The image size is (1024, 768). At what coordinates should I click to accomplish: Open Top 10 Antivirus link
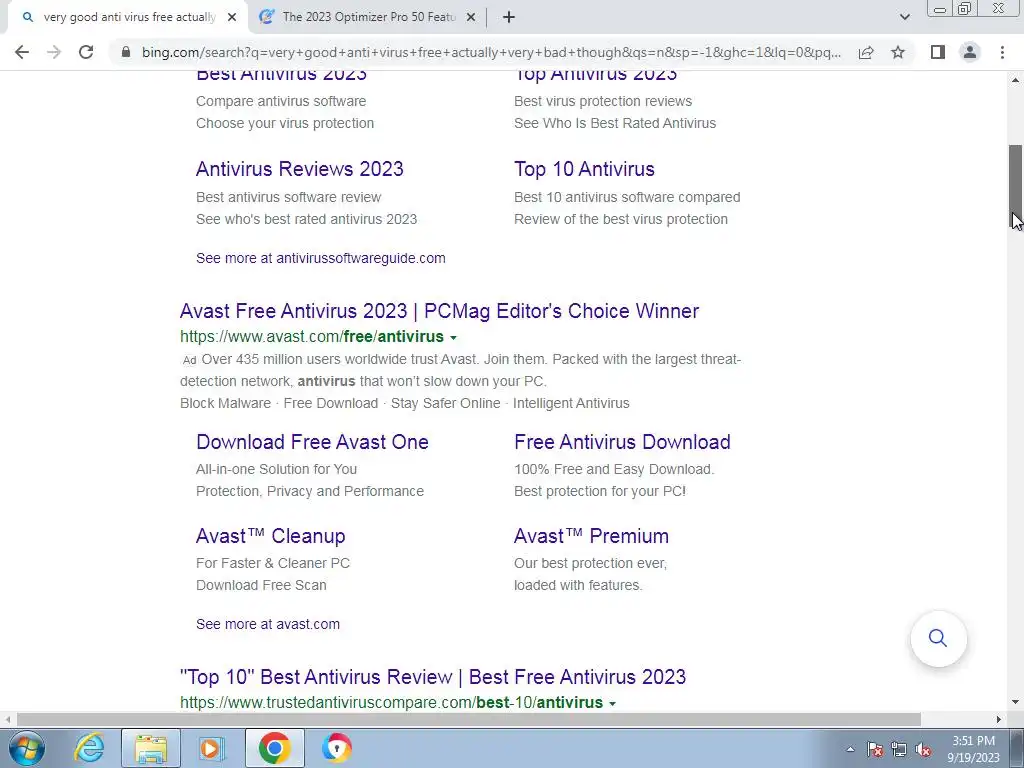click(584, 169)
